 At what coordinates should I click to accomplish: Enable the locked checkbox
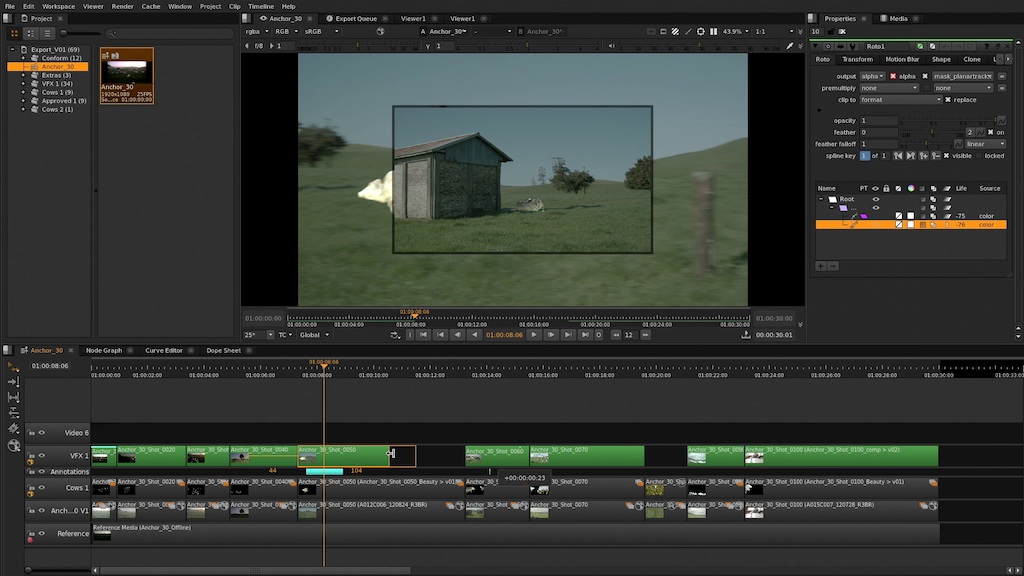click(x=978, y=156)
